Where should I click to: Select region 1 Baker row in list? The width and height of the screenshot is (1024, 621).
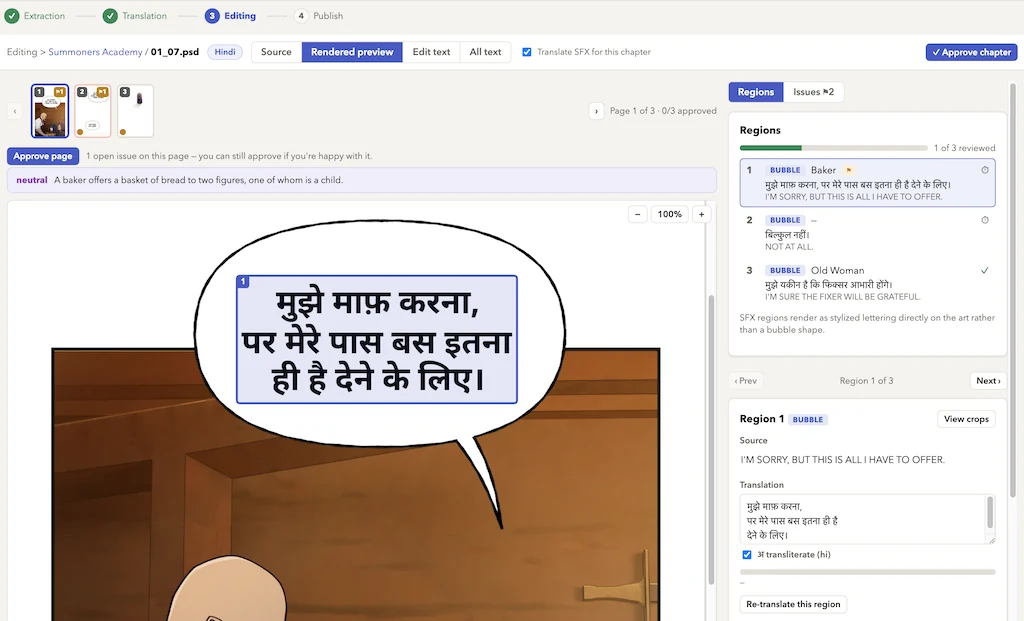[x=867, y=183]
